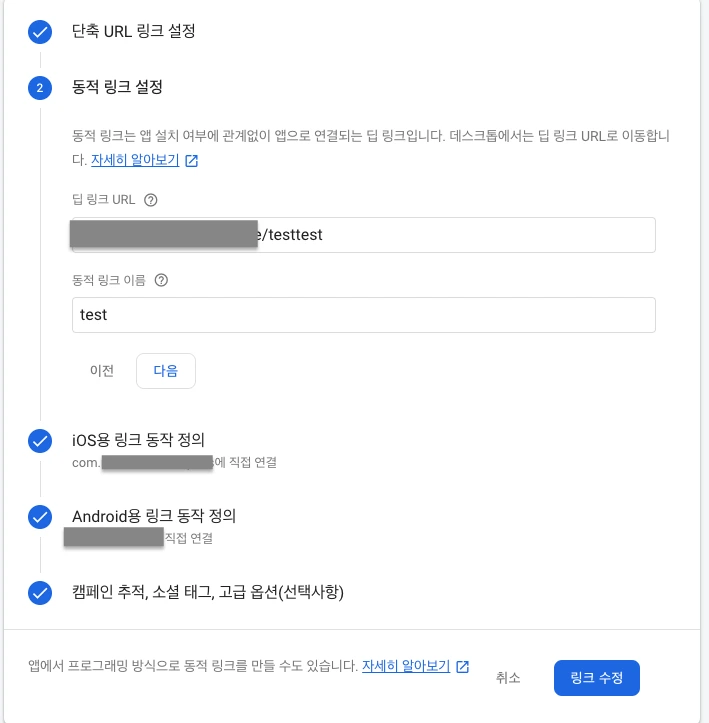
Task: Click the 동적 링크 이름 field containing test
Action: click(x=363, y=314)
